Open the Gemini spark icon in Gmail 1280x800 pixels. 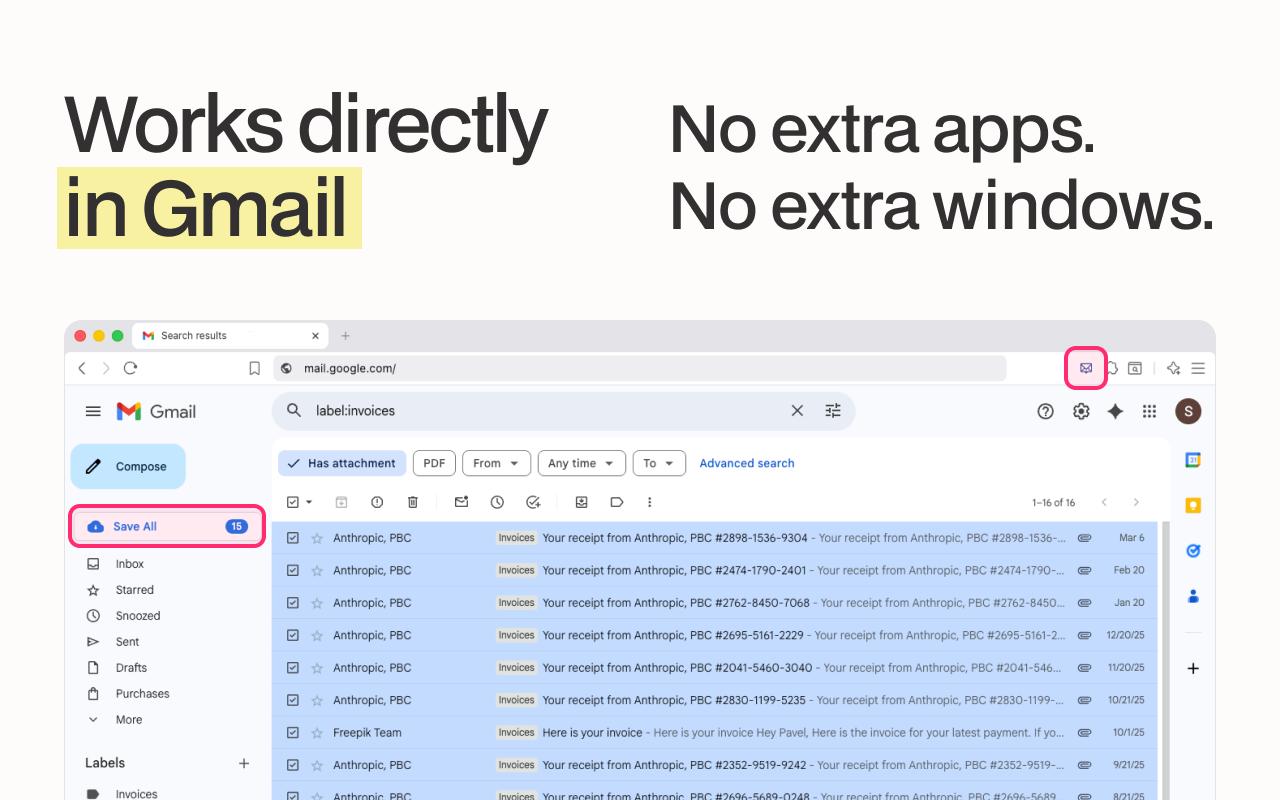(x=1115, y=411)
